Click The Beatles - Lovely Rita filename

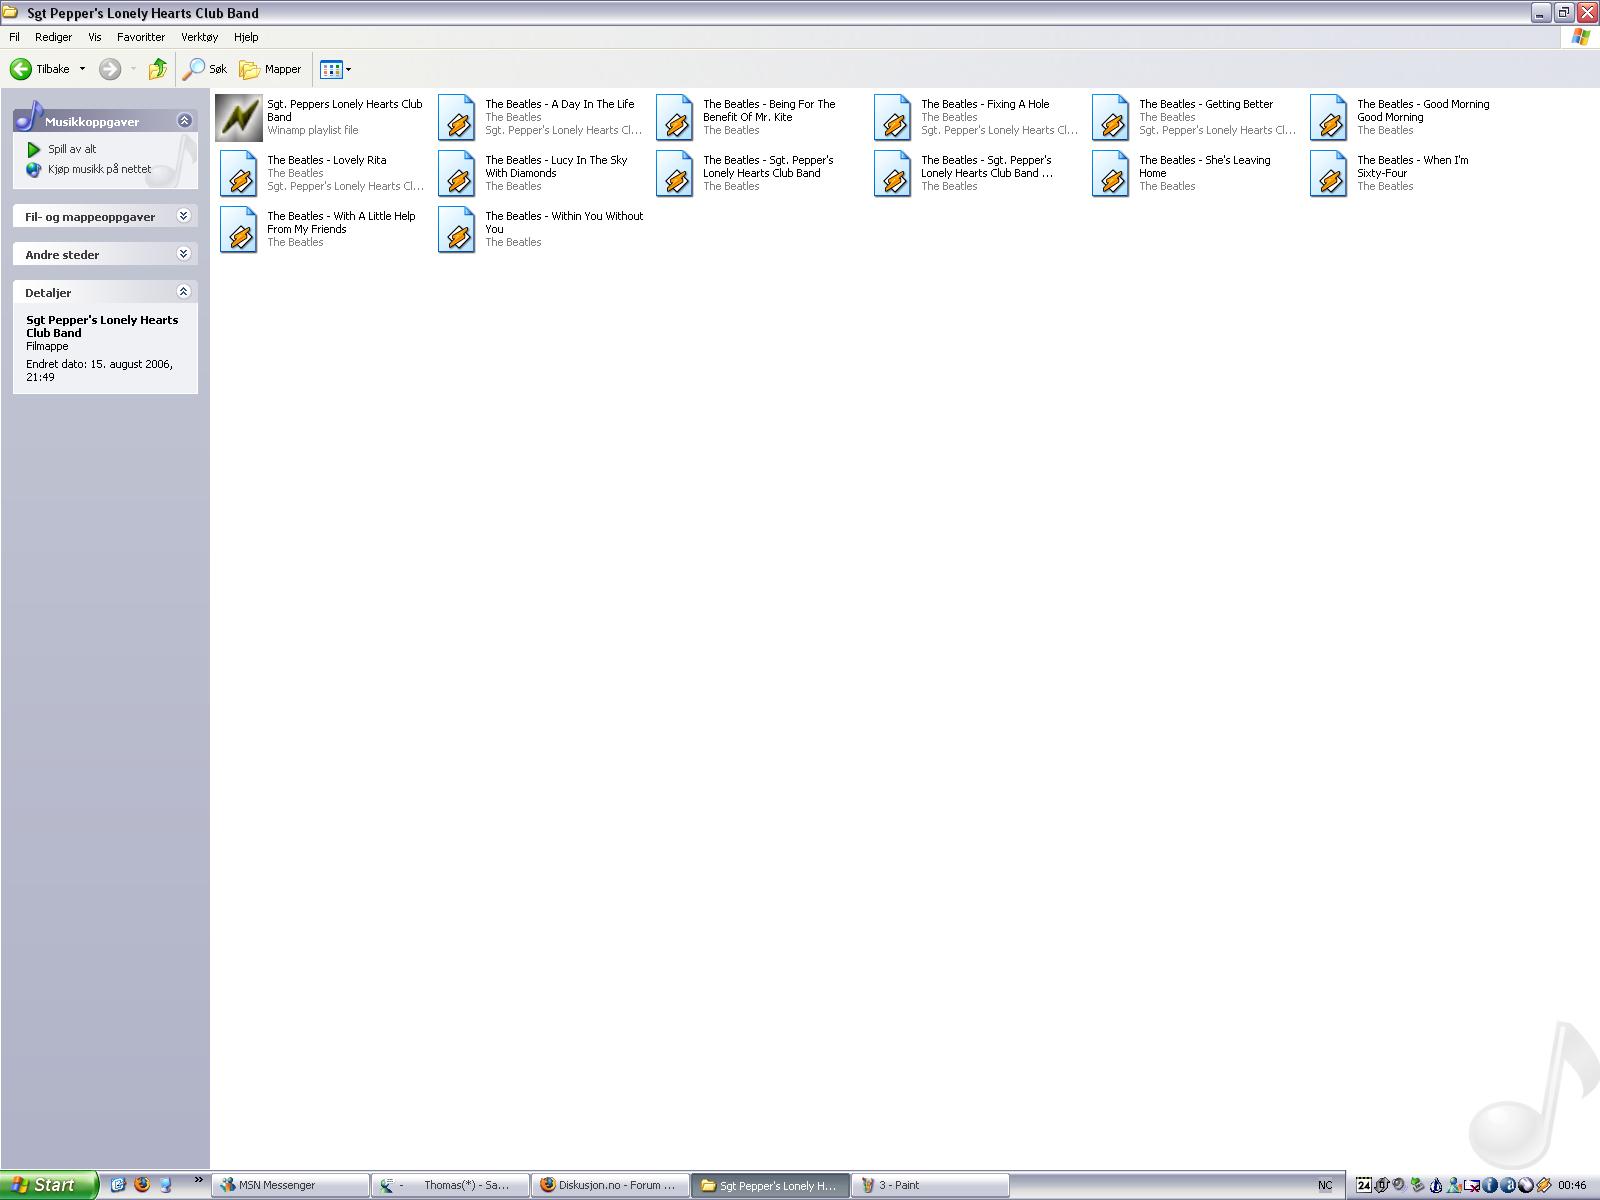(326, 160)
